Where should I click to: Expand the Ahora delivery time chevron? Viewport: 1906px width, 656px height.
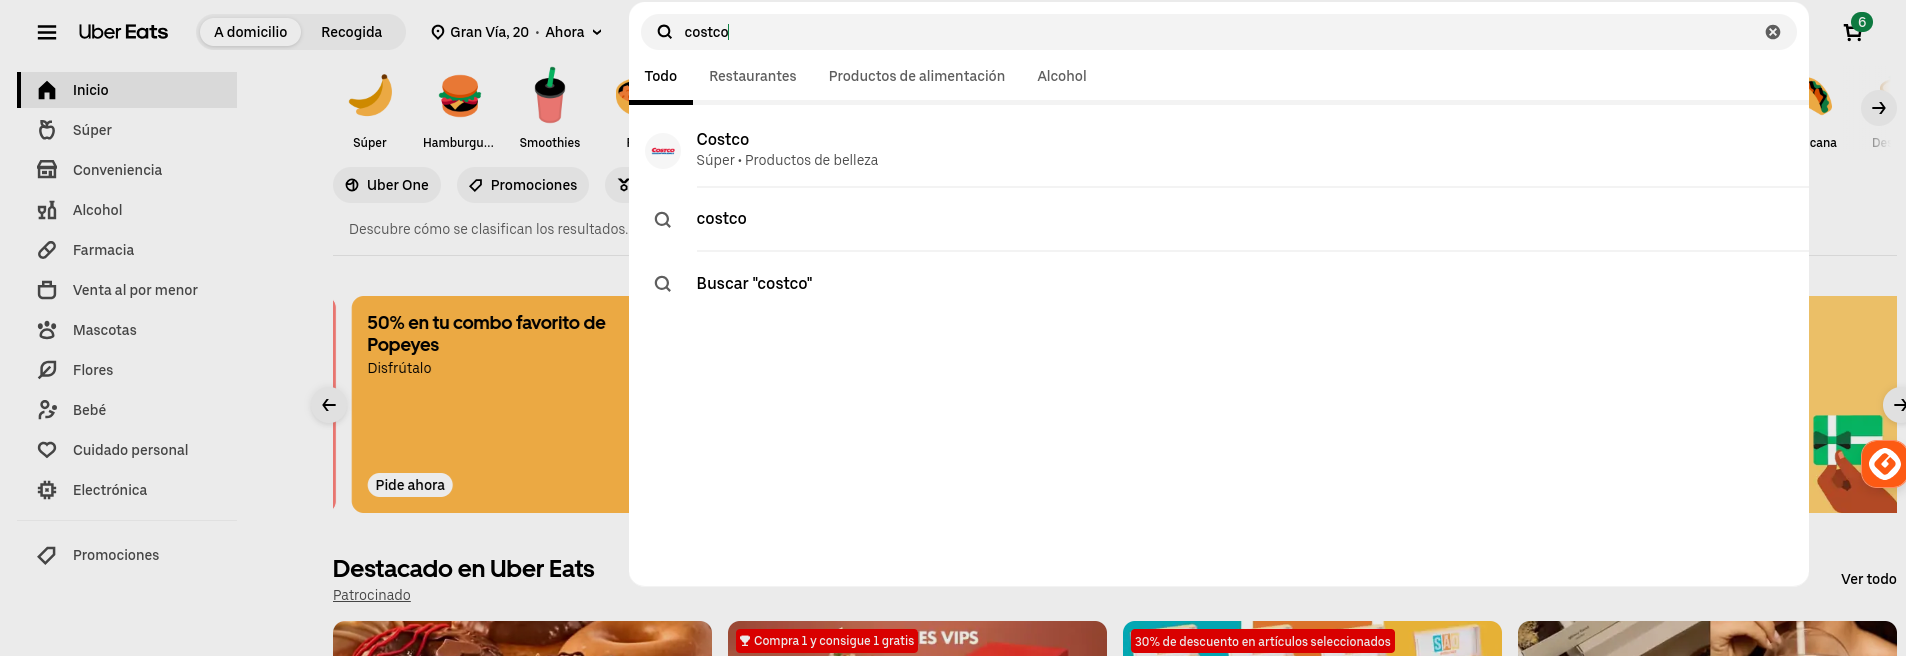[x=597, y=32]
